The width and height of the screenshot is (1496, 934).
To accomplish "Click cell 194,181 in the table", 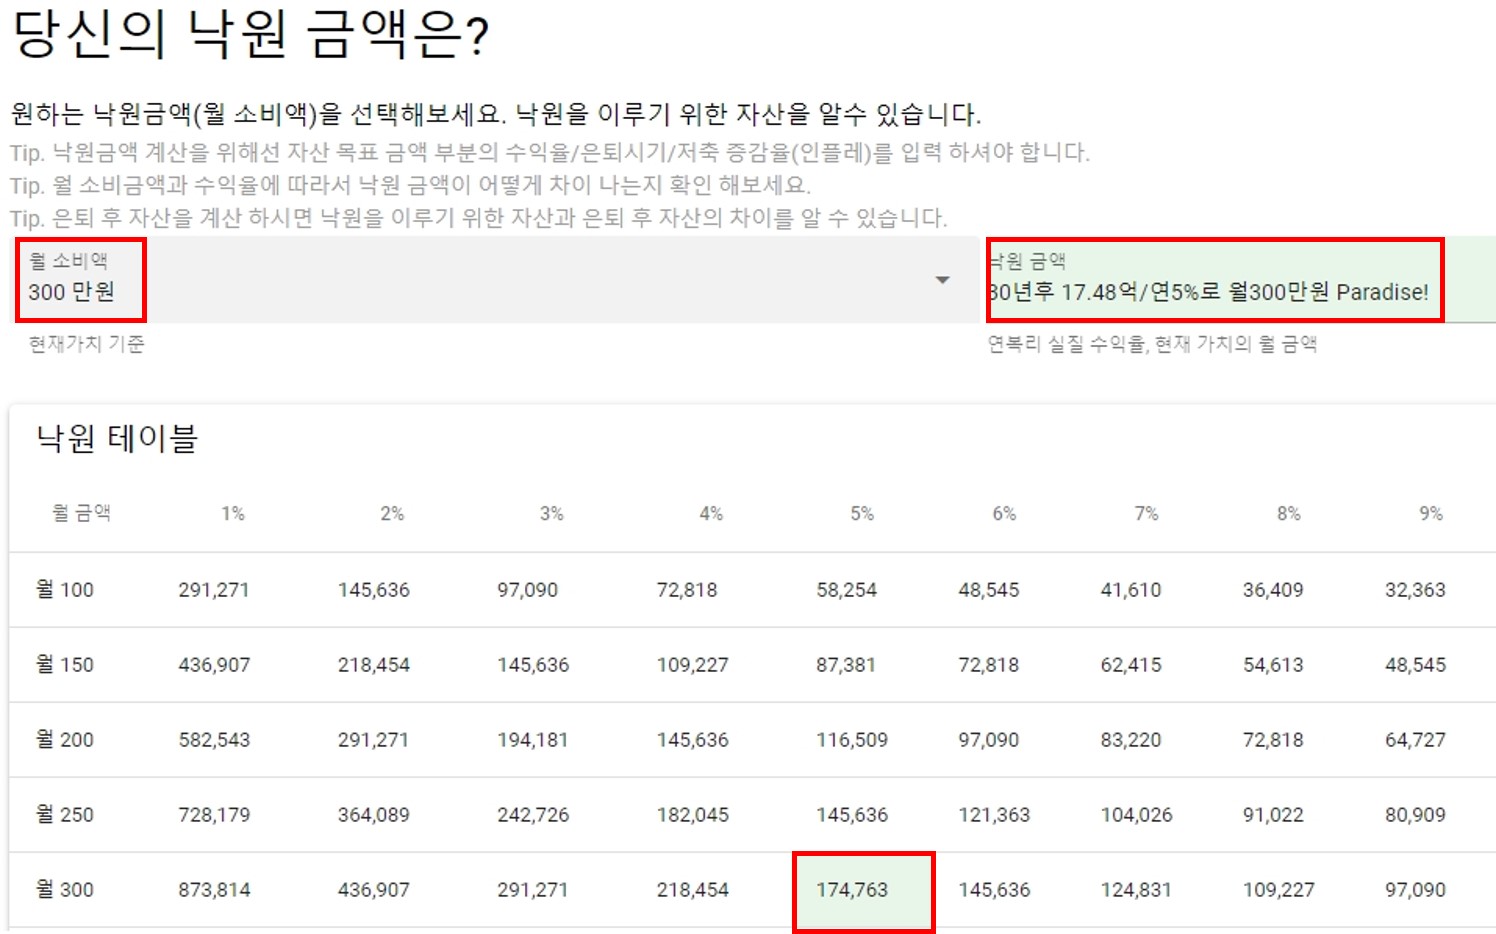I will click(533, 740).
